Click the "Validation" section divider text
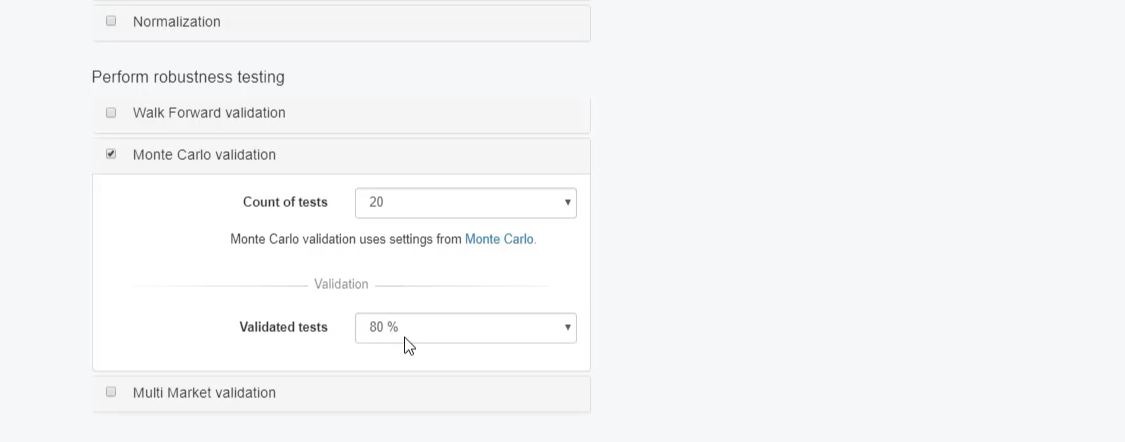Screen dimensions: 1125x442 point(341,285)
